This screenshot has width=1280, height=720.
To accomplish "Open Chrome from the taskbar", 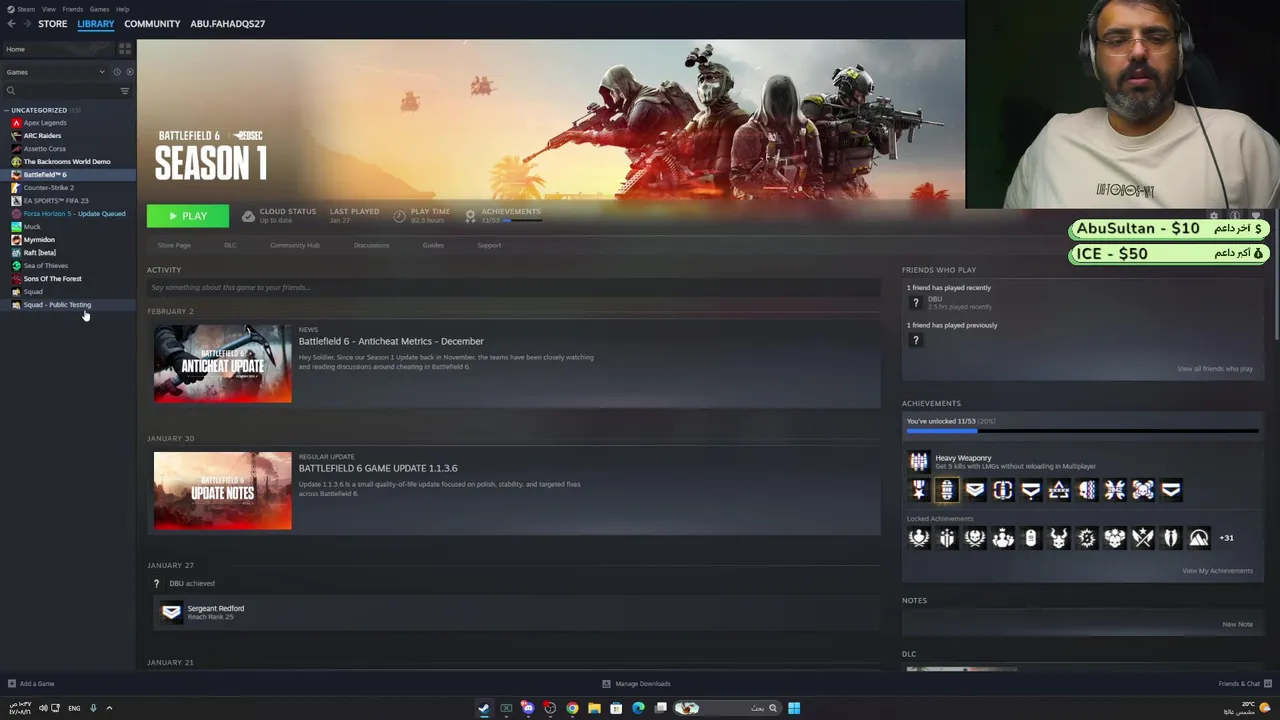I will click(x=572, y=708).
